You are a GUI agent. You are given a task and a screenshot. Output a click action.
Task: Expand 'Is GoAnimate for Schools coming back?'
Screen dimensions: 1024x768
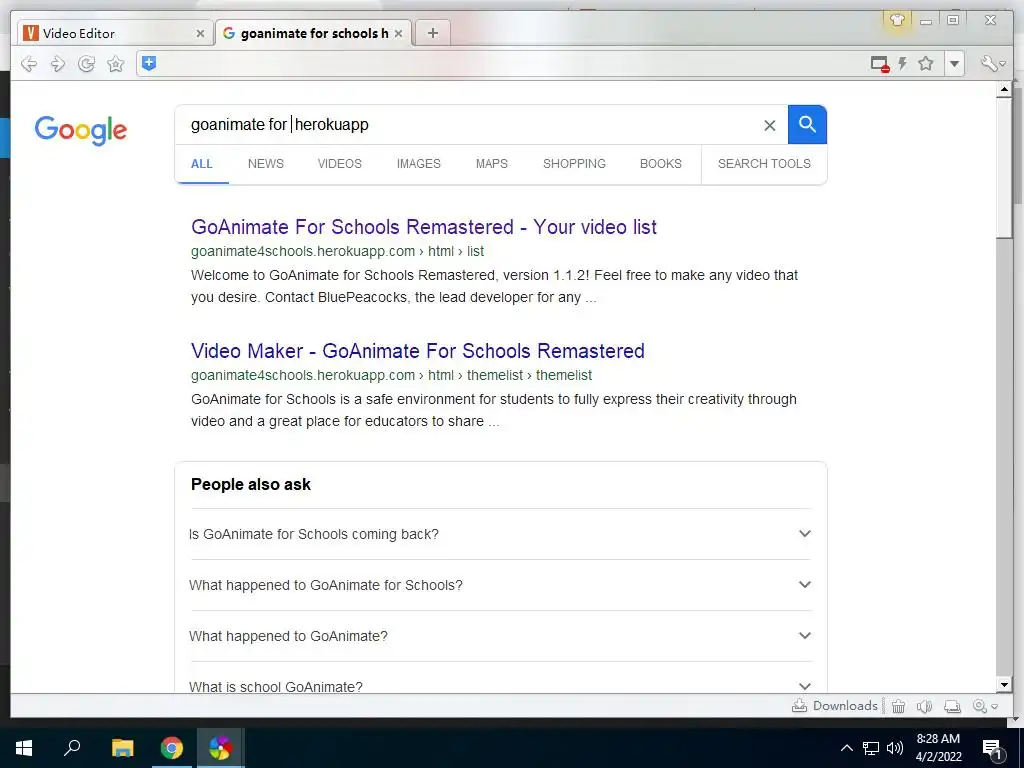pyautogui.click(x=500, y=534)
